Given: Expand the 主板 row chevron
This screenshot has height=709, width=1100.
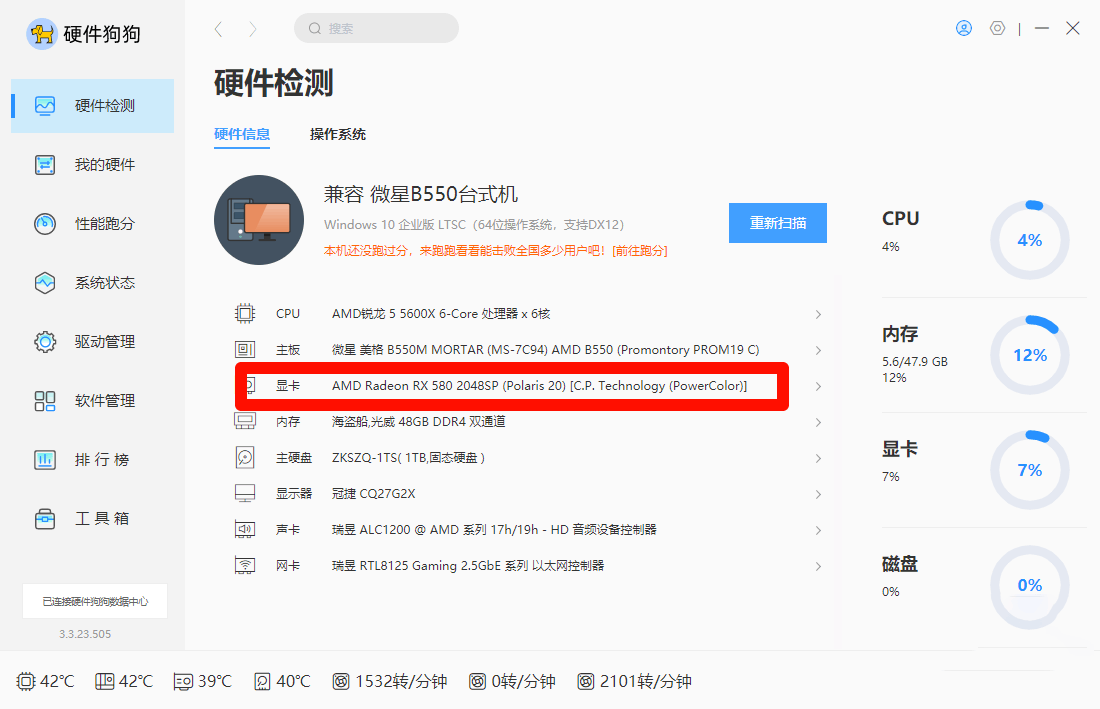Looking at the screenshot, I should pyautogui.click(x=818, y=350).
